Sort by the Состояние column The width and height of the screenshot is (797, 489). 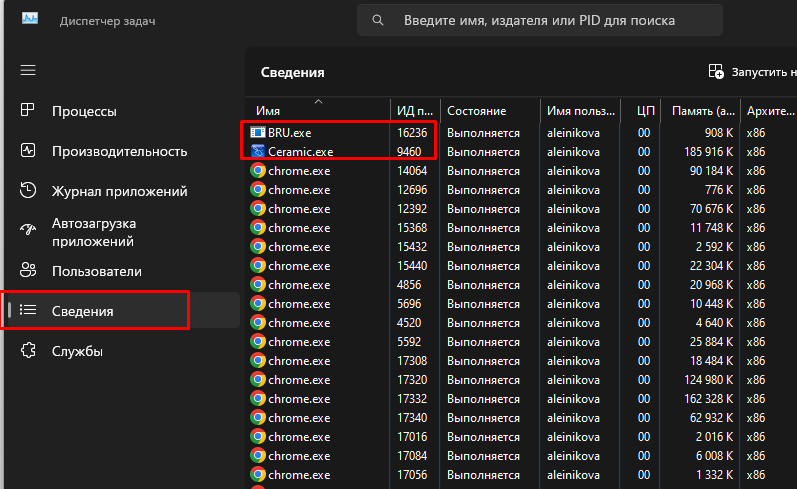point(490,110)
